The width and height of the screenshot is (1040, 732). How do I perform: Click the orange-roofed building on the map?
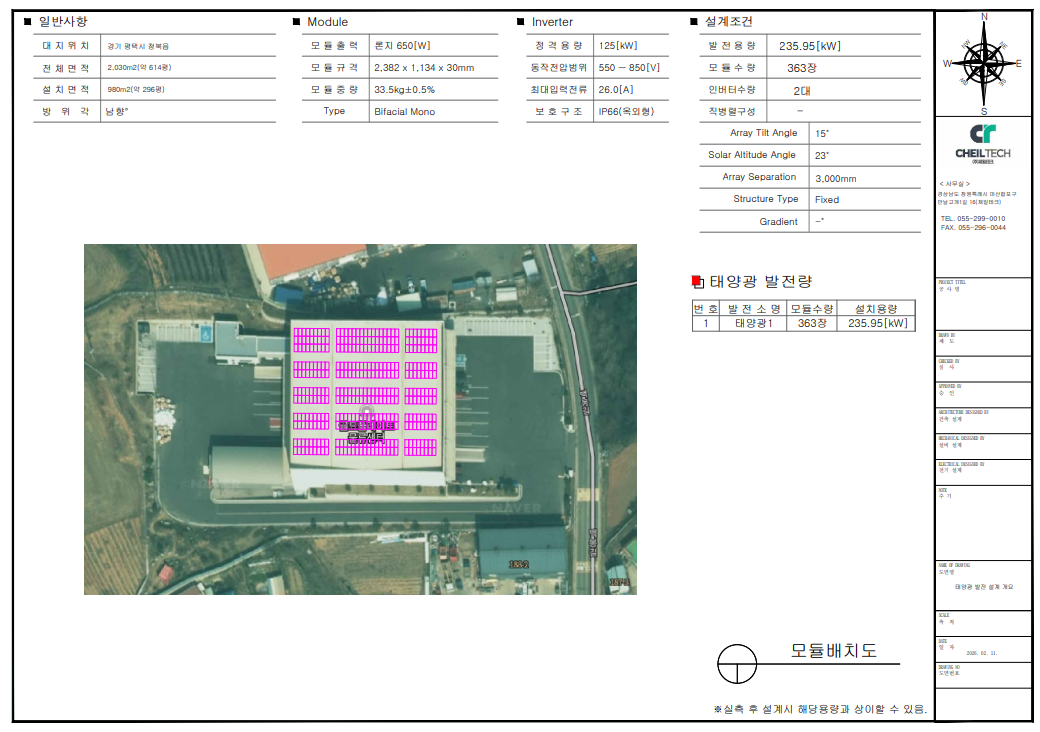[x=312, y=260]
